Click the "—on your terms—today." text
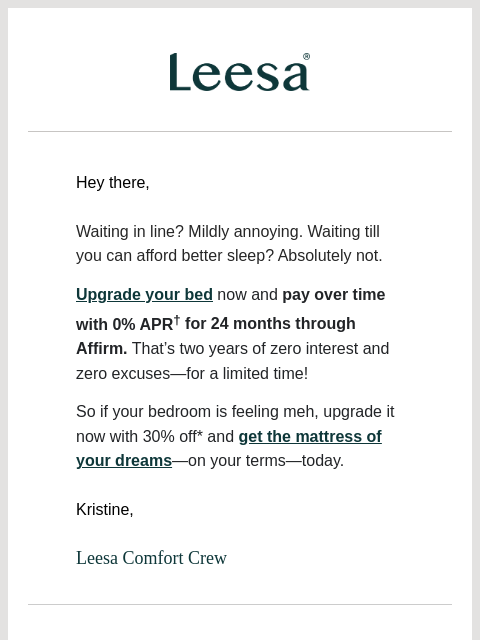480x640 pixels. tap(258, 460)
